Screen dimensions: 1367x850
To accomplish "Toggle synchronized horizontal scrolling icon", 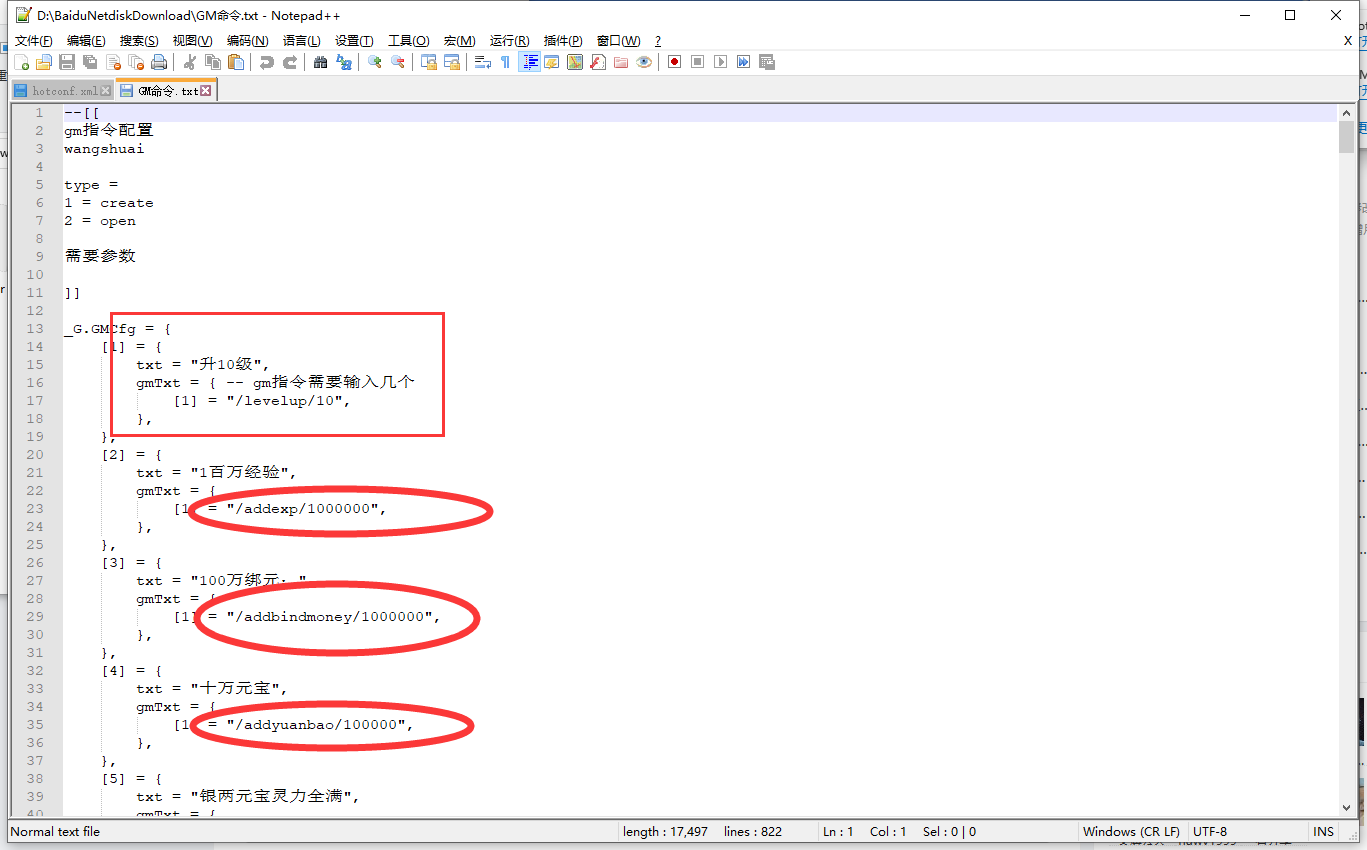I will [452, 62].
